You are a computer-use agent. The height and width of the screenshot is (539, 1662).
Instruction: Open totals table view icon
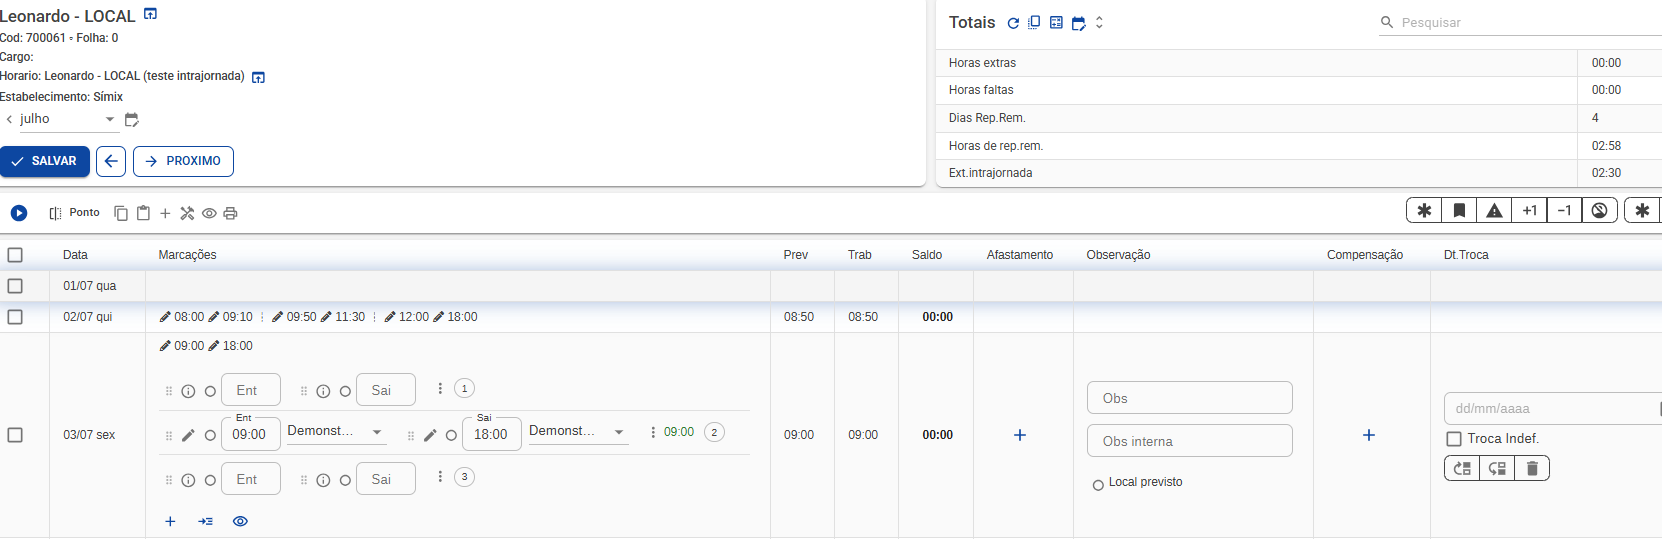1056,22
